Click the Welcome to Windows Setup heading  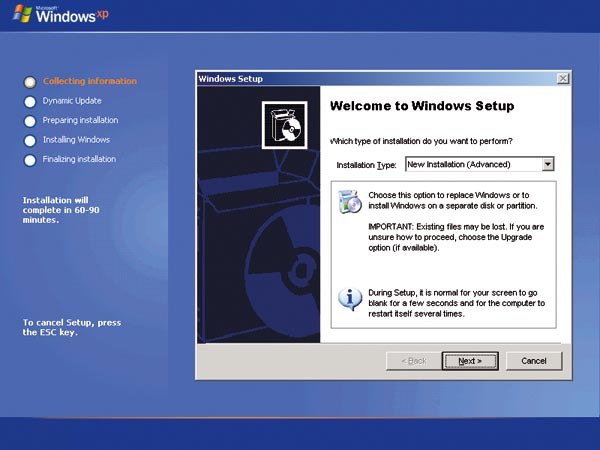(x=421, y=106)
